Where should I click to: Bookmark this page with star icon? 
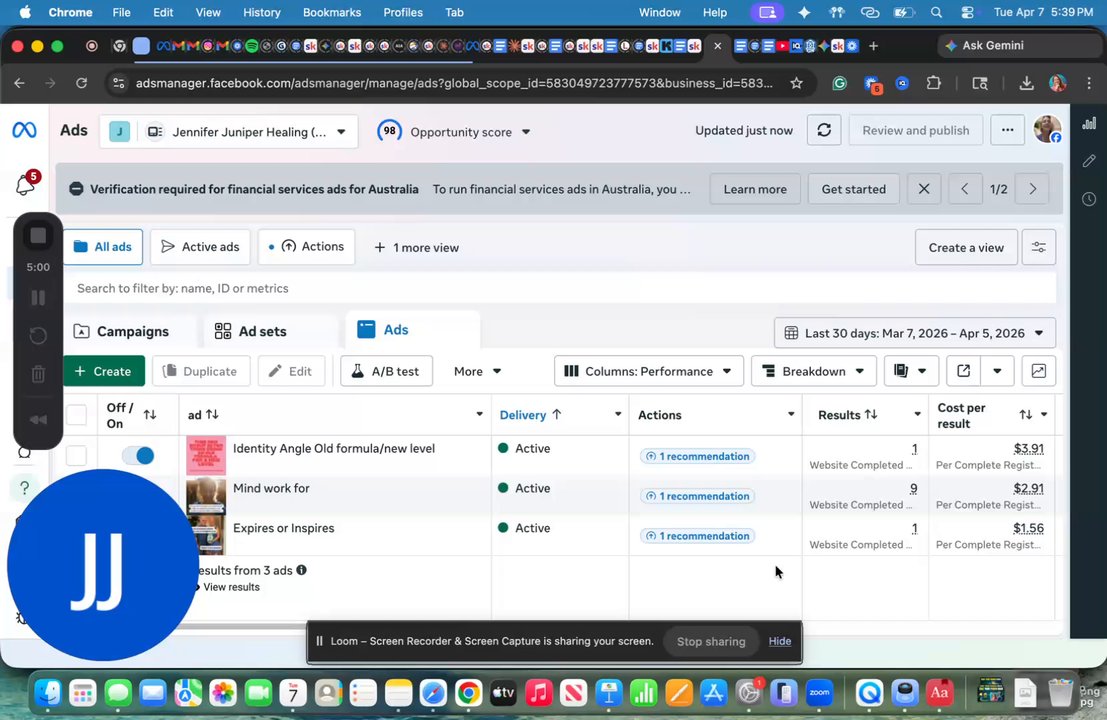(796, 83)
